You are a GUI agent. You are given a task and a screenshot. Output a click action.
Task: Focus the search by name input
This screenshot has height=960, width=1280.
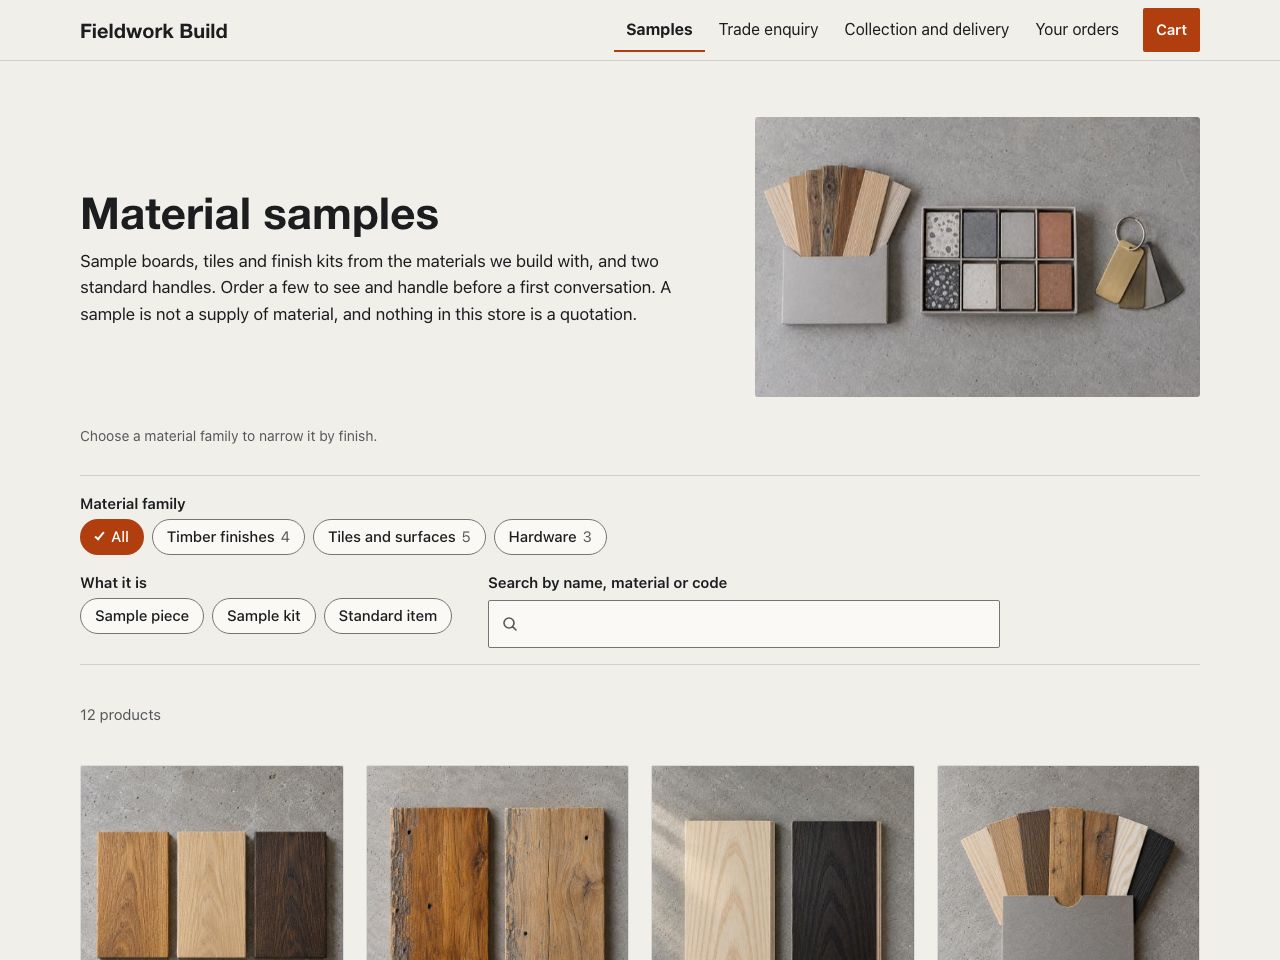pos(744,624)
